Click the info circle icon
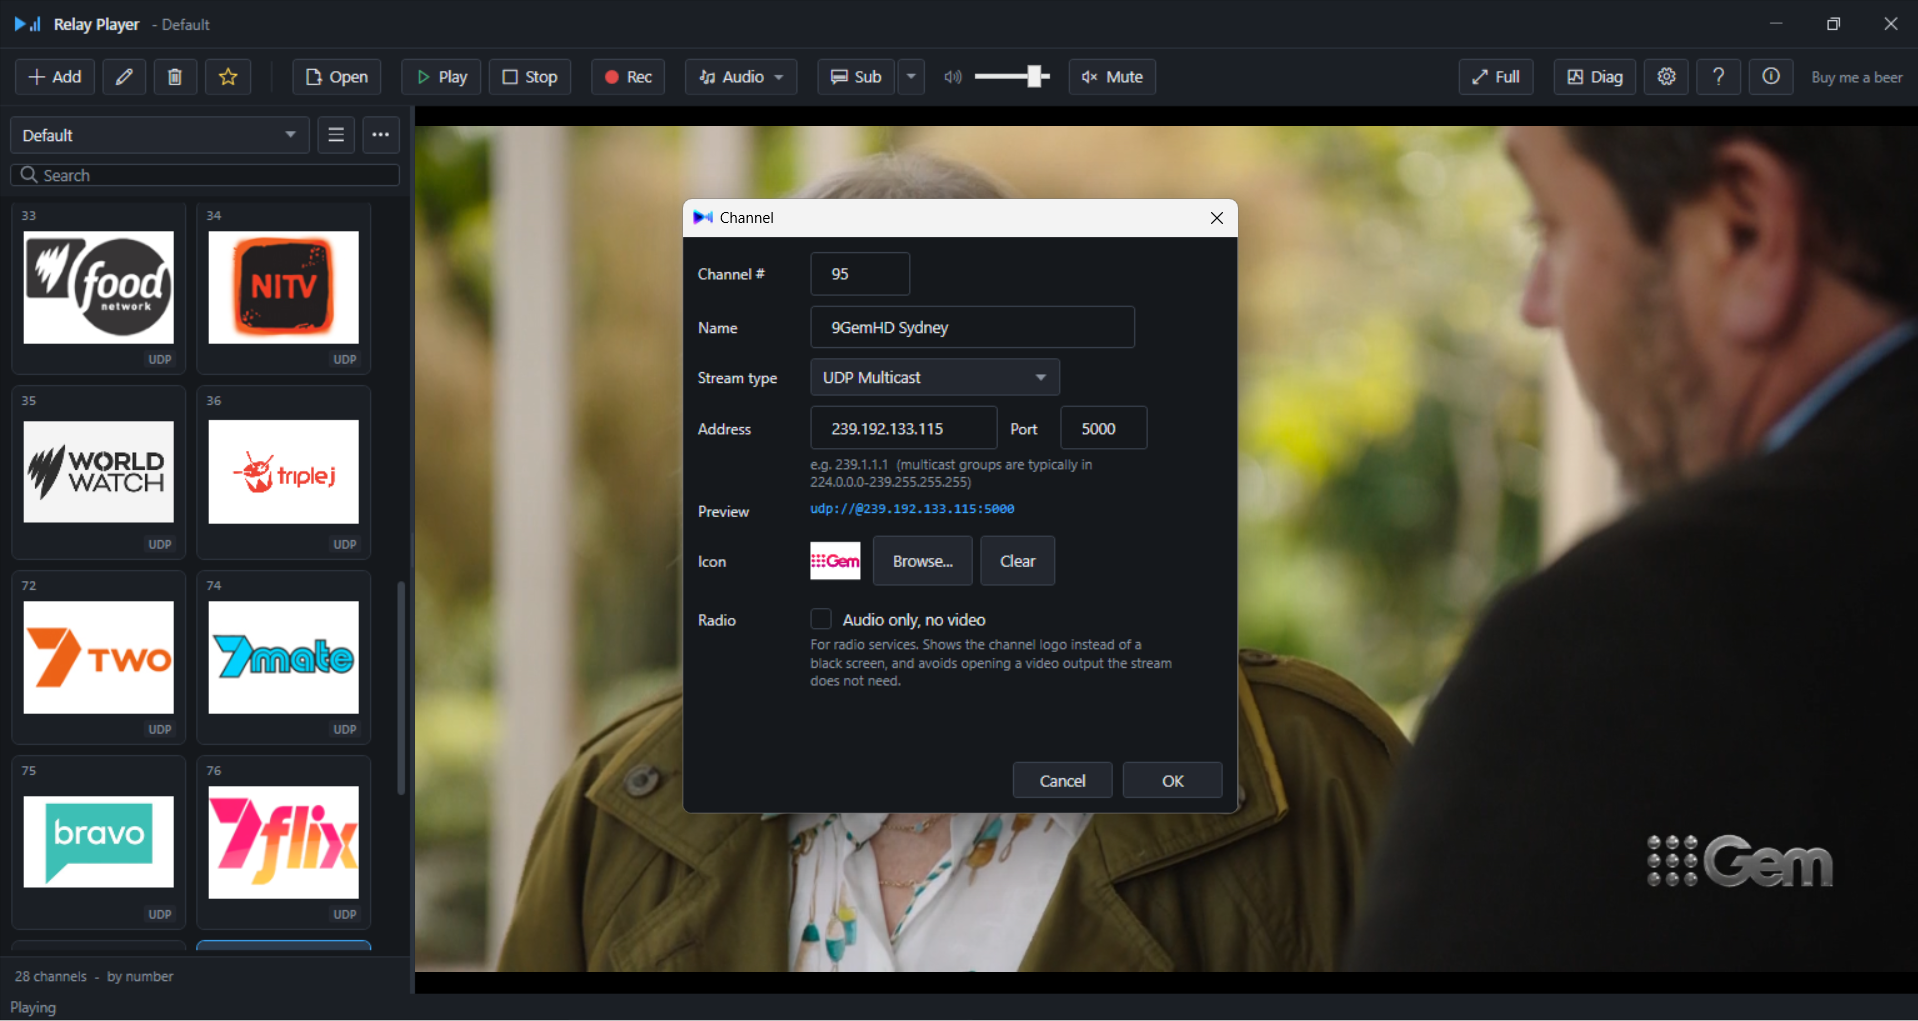Image resolution: width=1918 pixels, height=1021 pixels. (1771, 77)
